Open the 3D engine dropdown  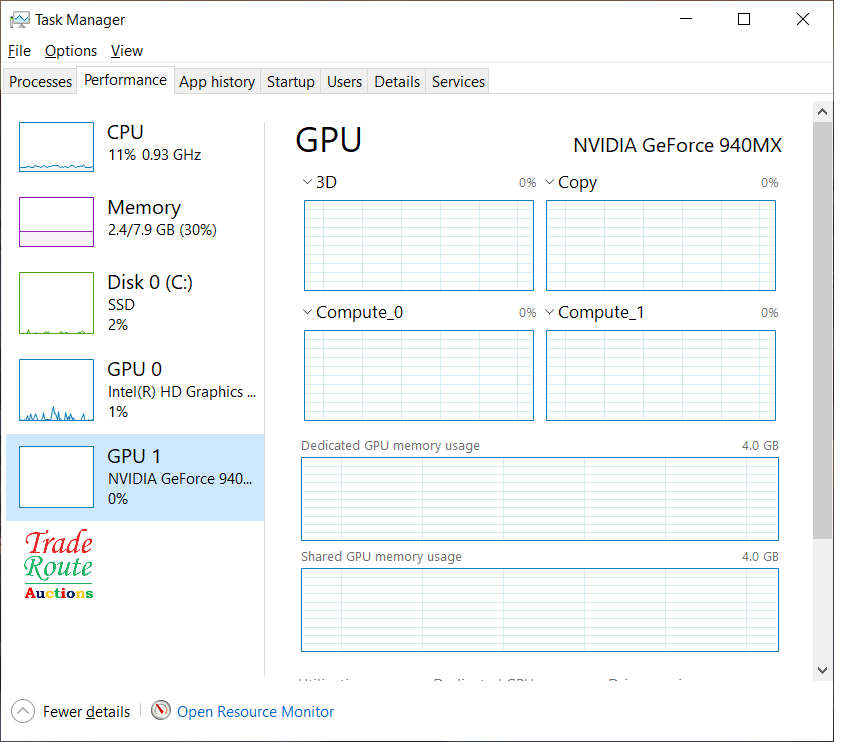coord(307,182)
